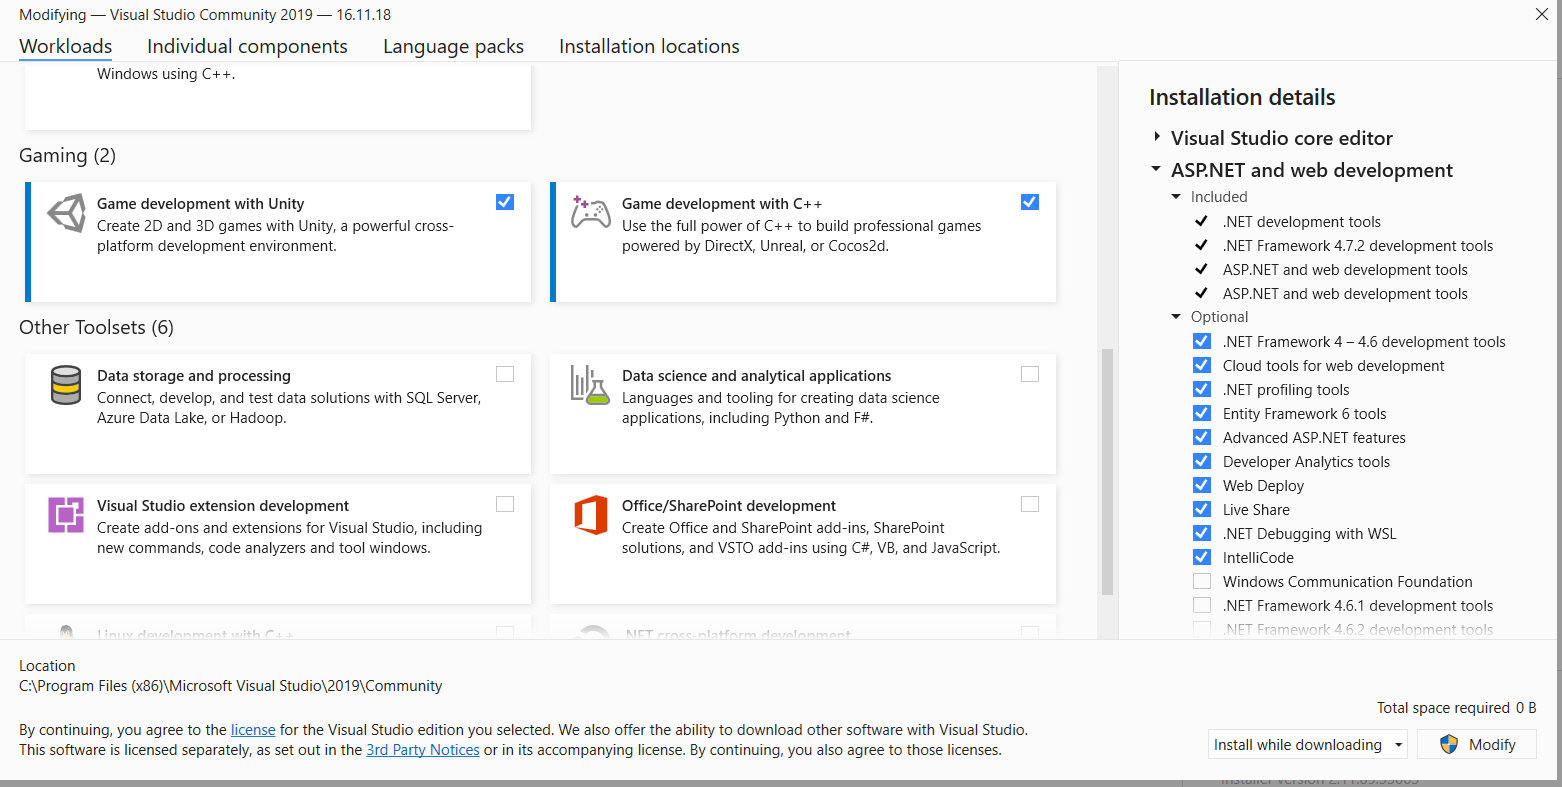Collapse ASP.NET and web development section

pyautogui.click(x=1157, y=169)
